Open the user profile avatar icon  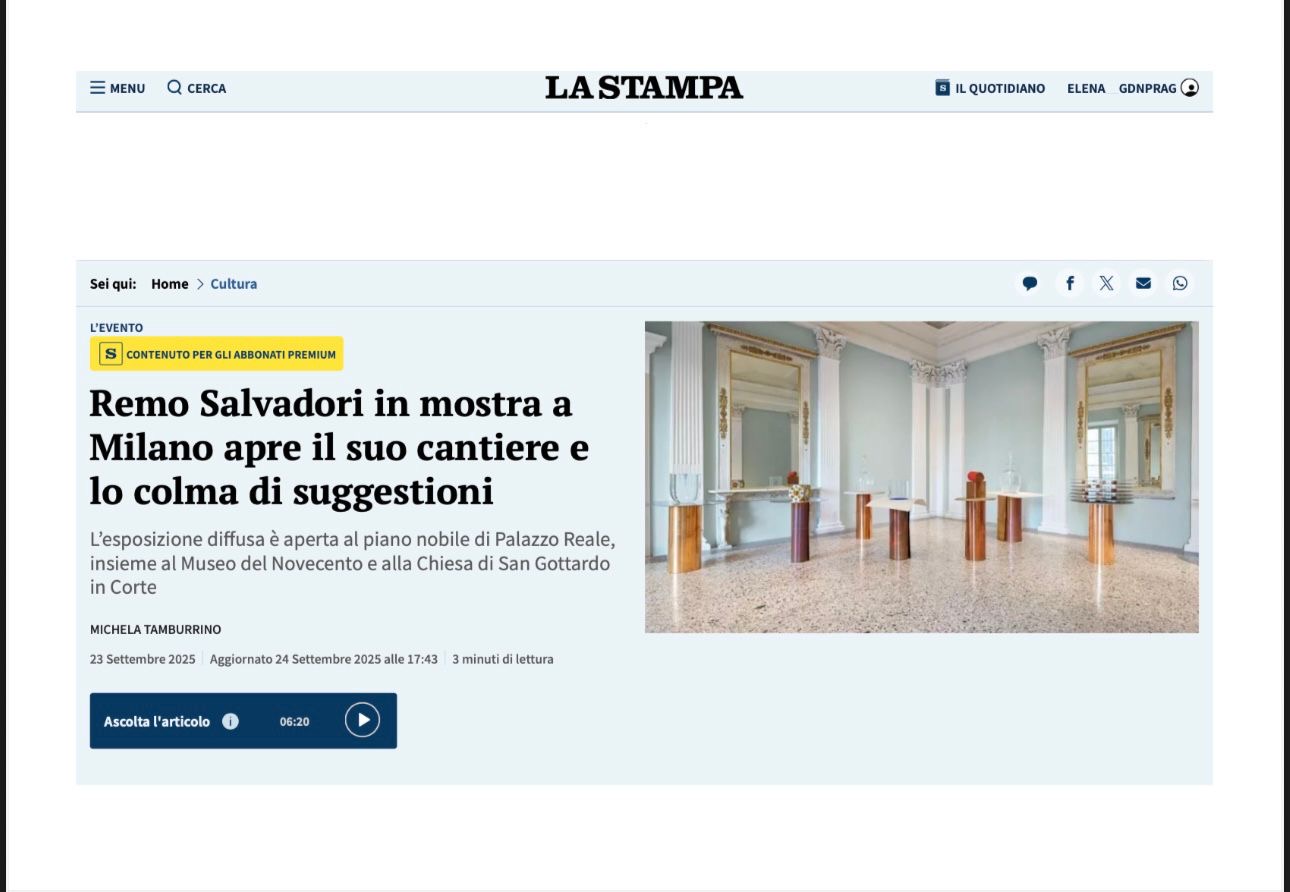1189,88
